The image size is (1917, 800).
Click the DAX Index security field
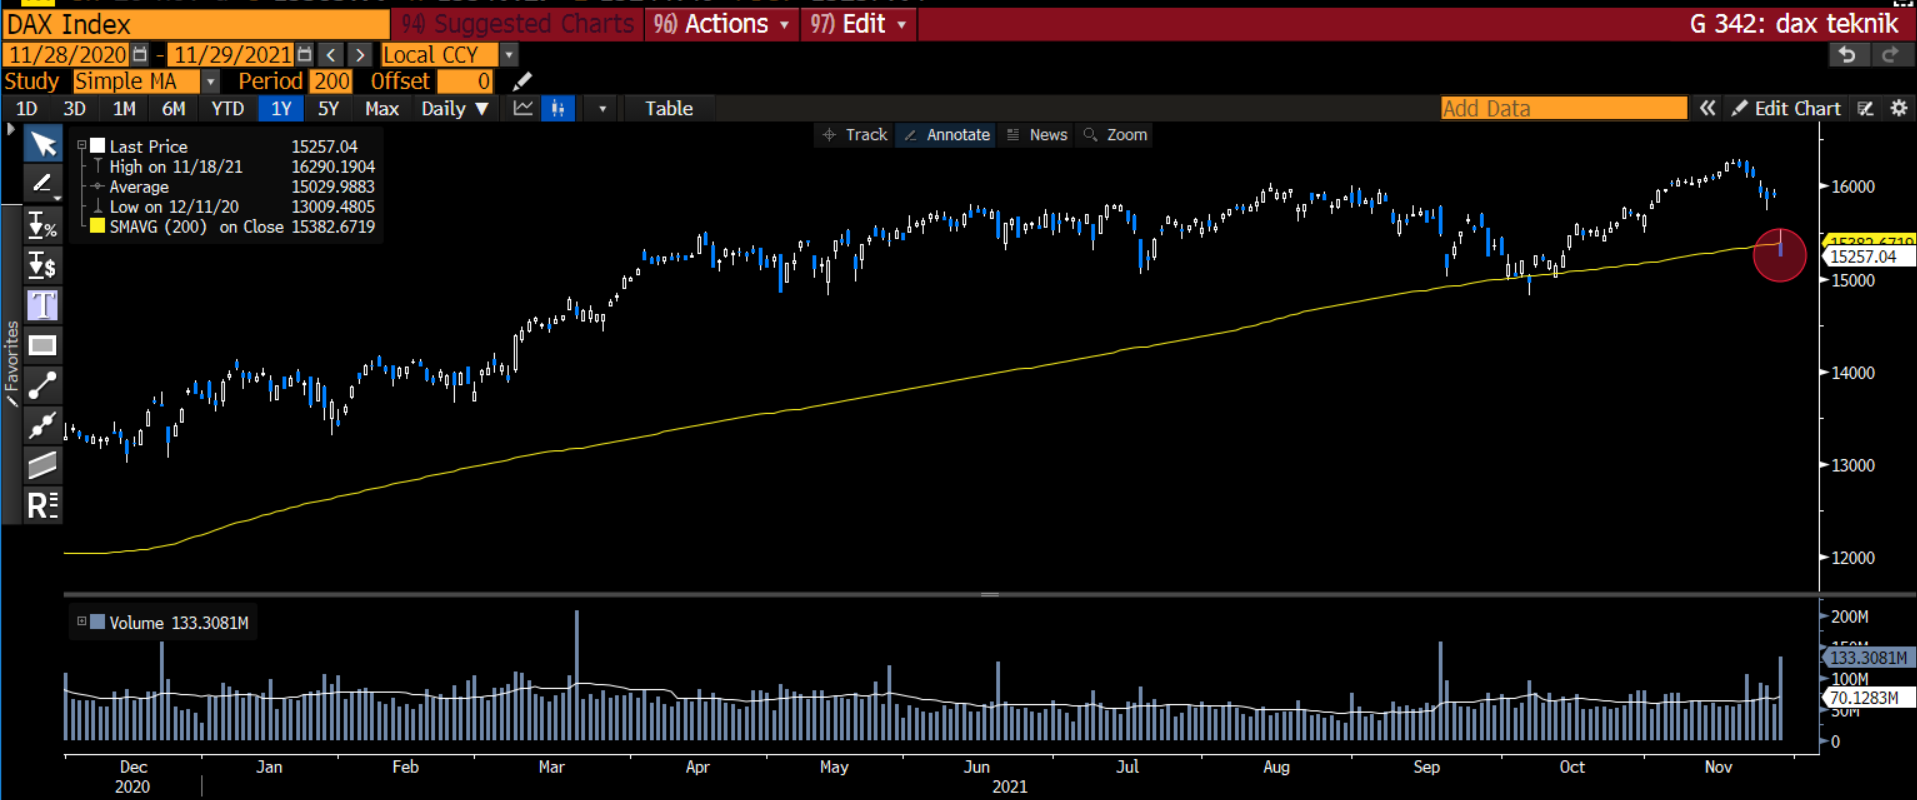[196, 24]
